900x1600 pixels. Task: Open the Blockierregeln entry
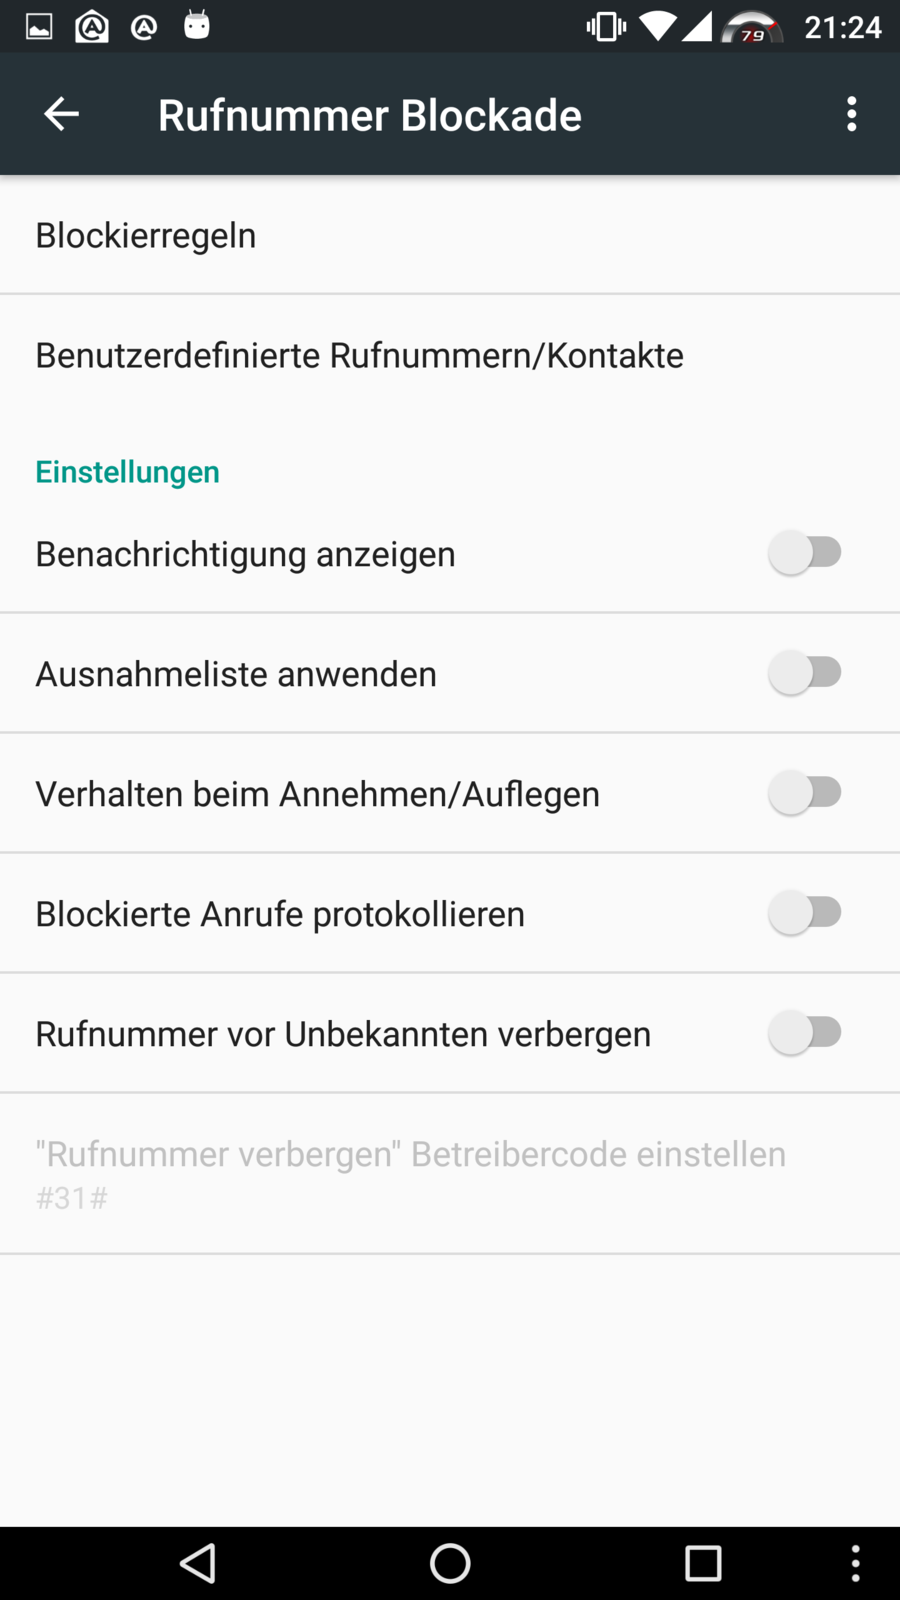(146, 235)
